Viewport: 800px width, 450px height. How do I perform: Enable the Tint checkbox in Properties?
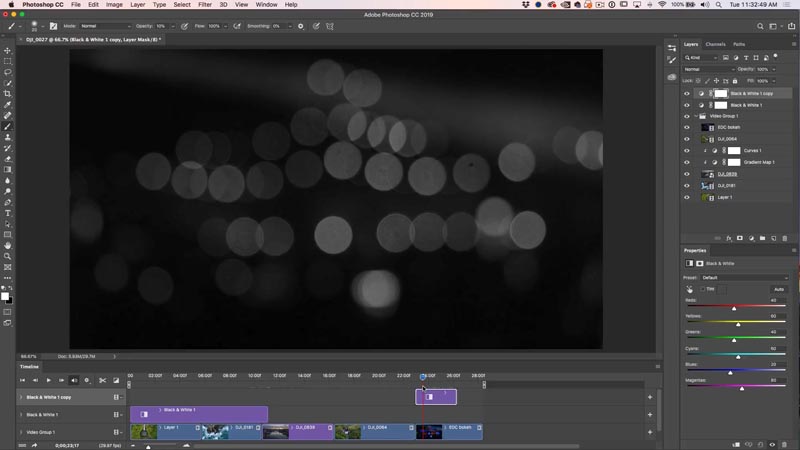tap(703, 289)
